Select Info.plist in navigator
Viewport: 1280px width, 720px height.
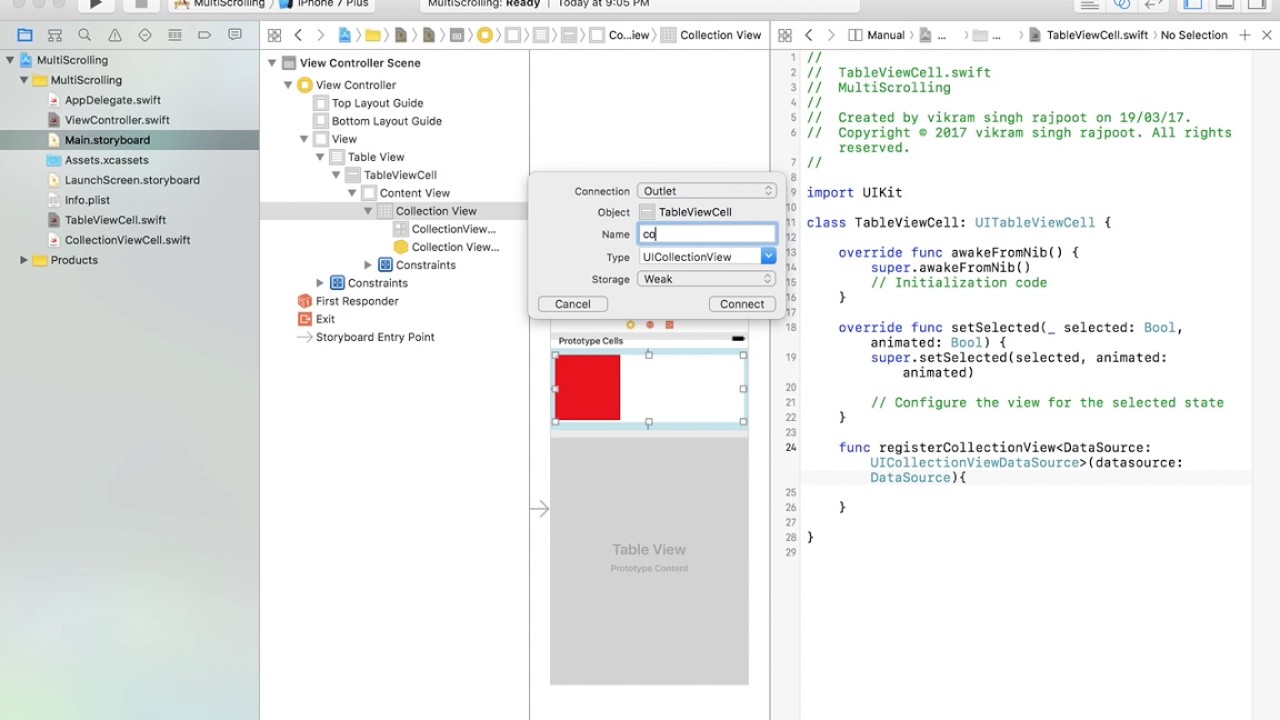point(87,200)
